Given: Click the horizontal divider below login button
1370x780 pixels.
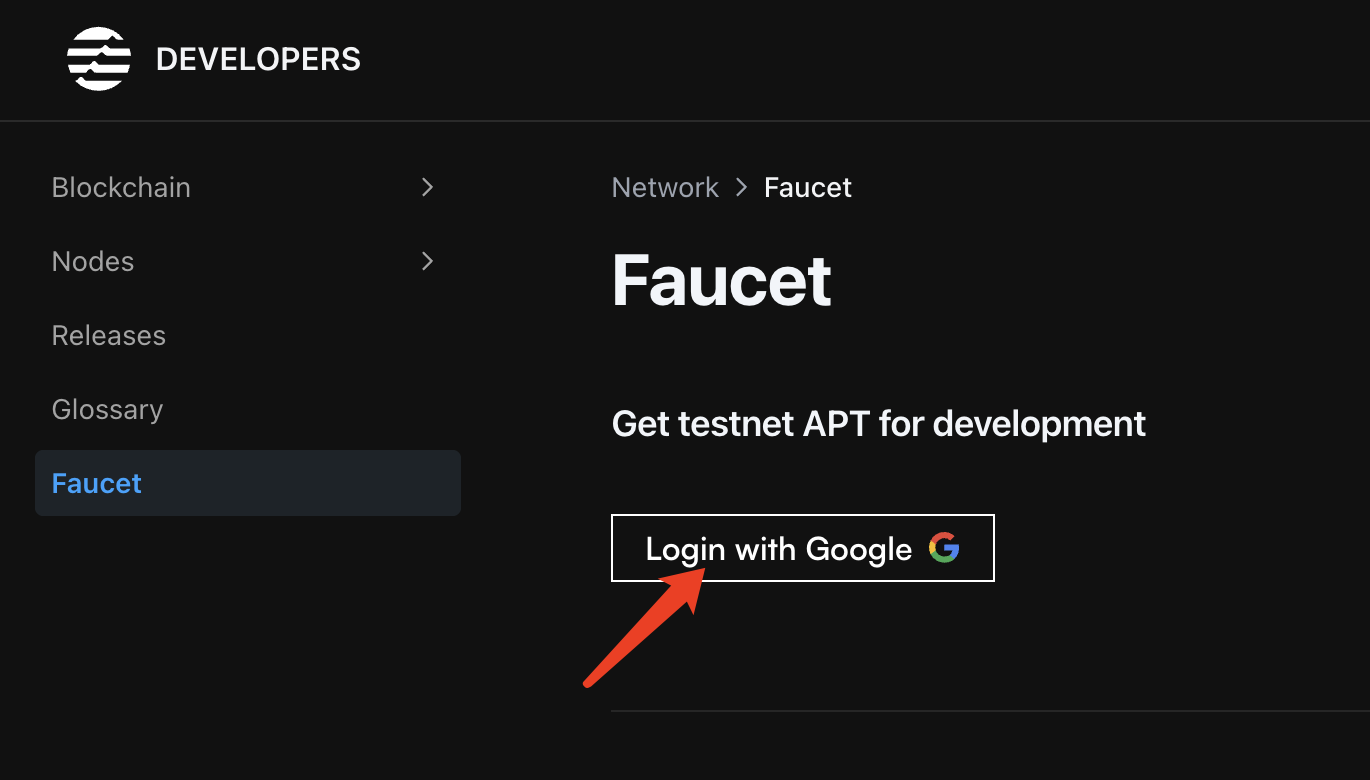Looking at the screenshot, I should coord(990,711).
